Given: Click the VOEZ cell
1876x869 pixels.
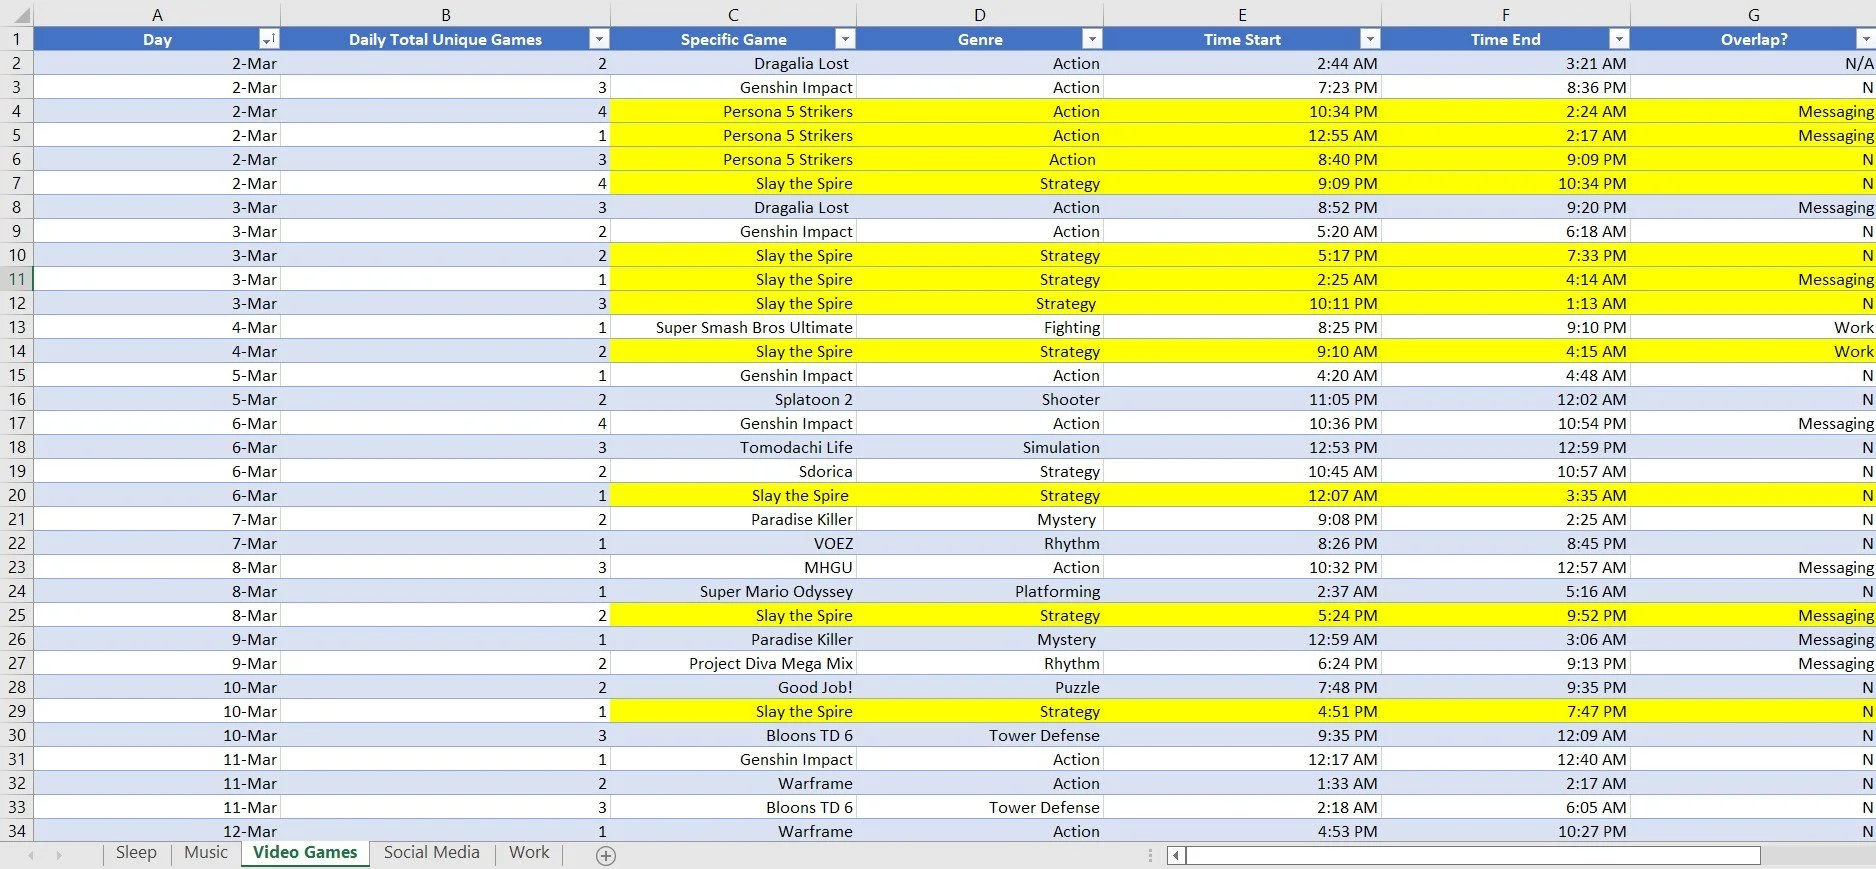Looking at the screenshot, I should coord(733,543).
